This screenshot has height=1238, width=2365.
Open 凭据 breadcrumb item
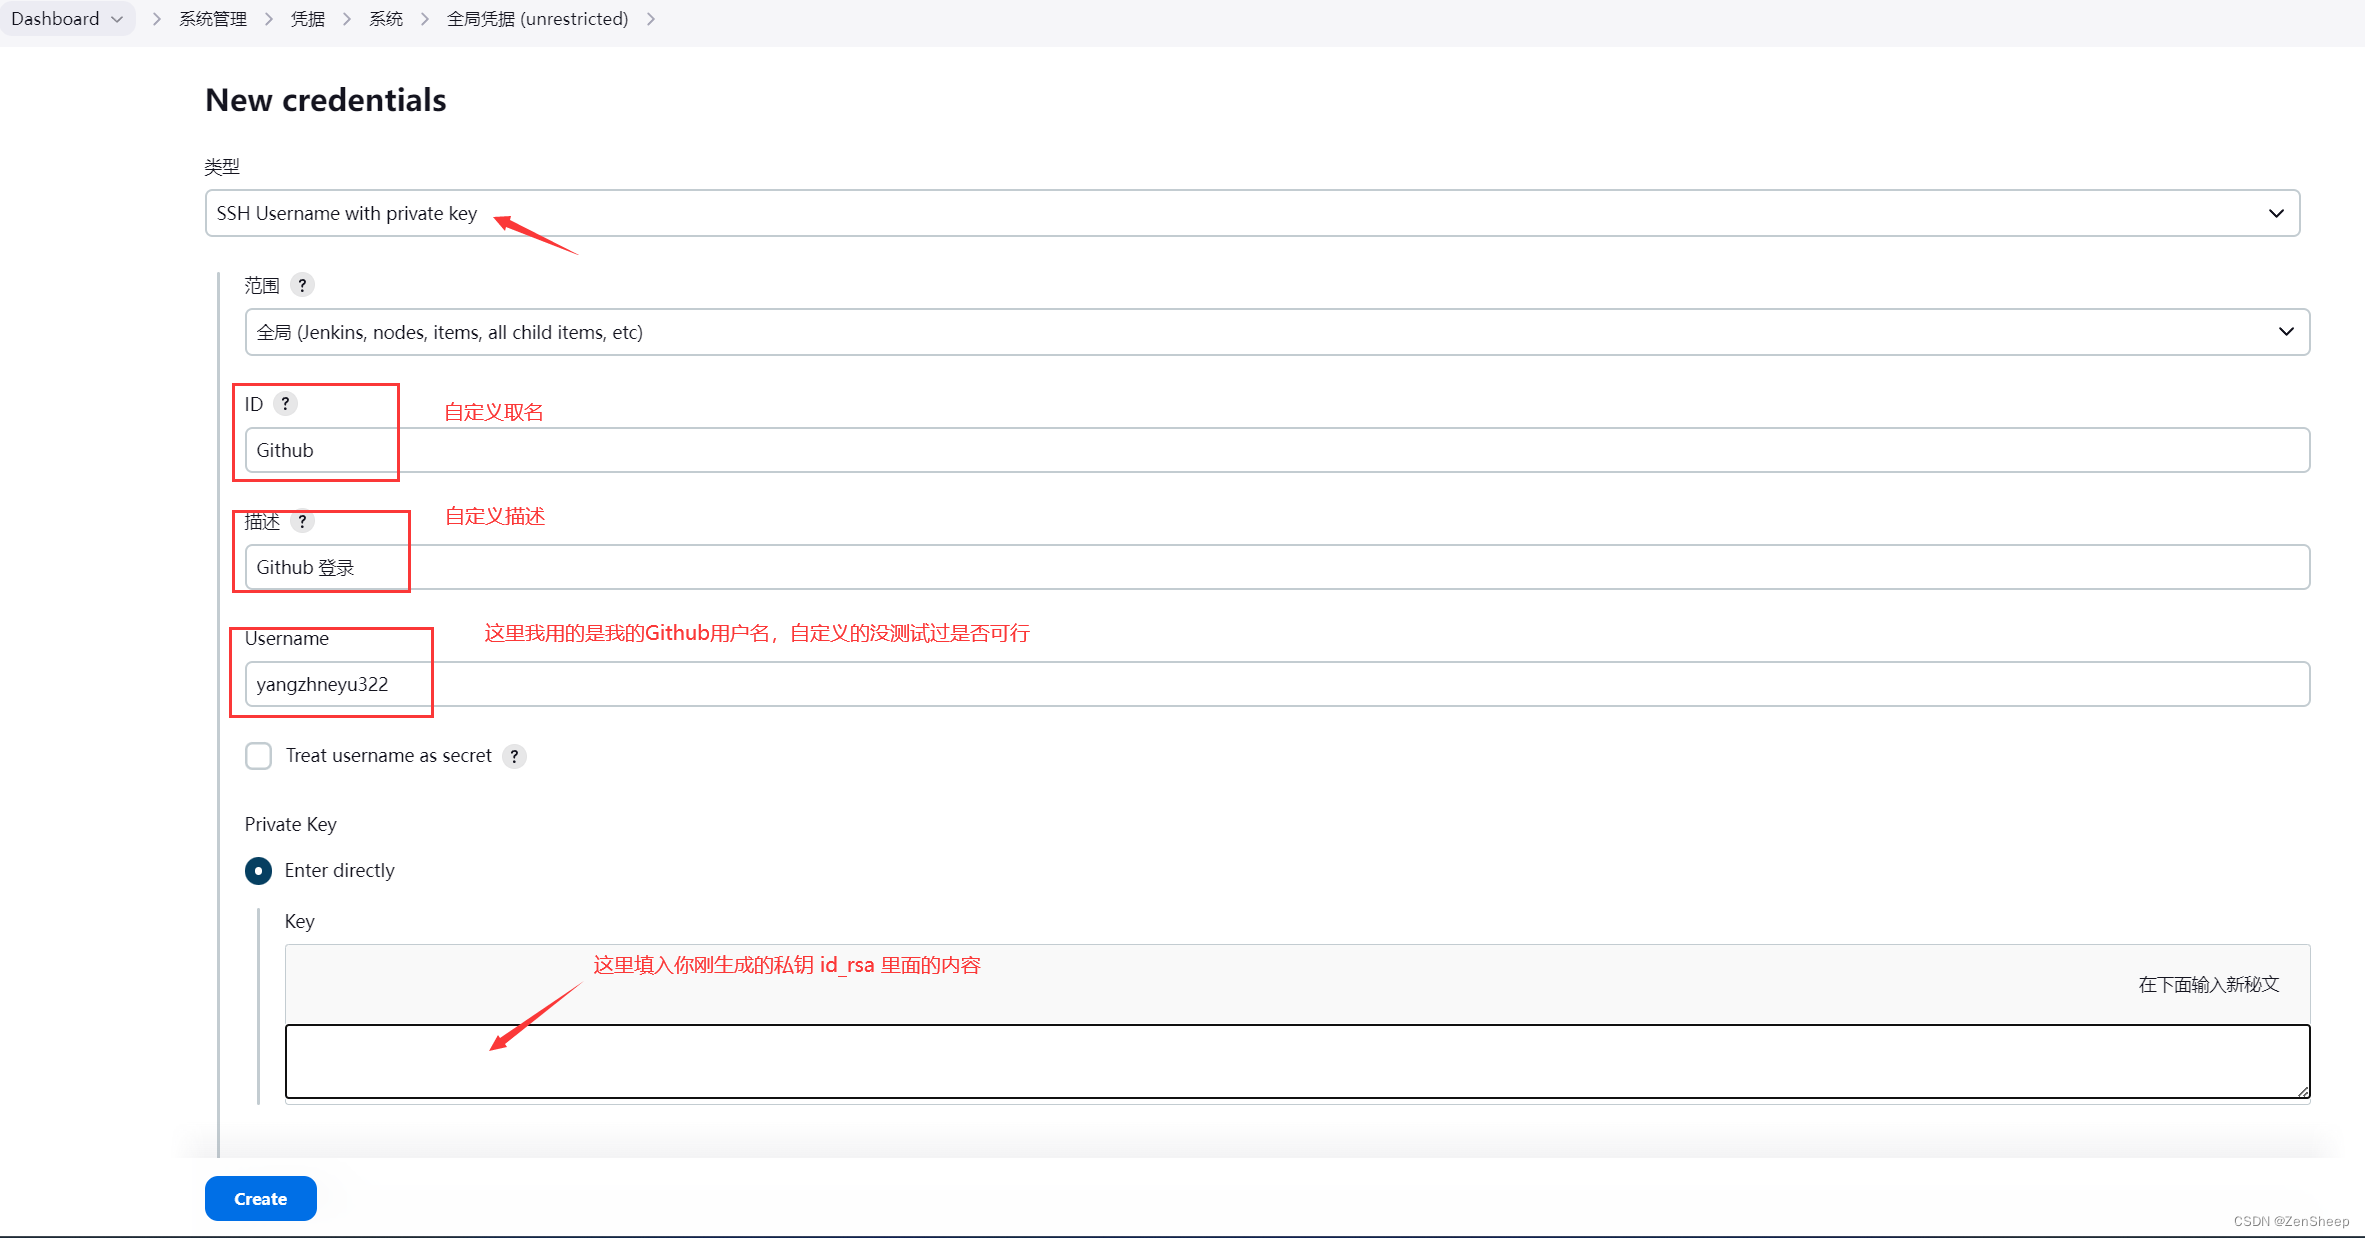click(x=307, y=19)
